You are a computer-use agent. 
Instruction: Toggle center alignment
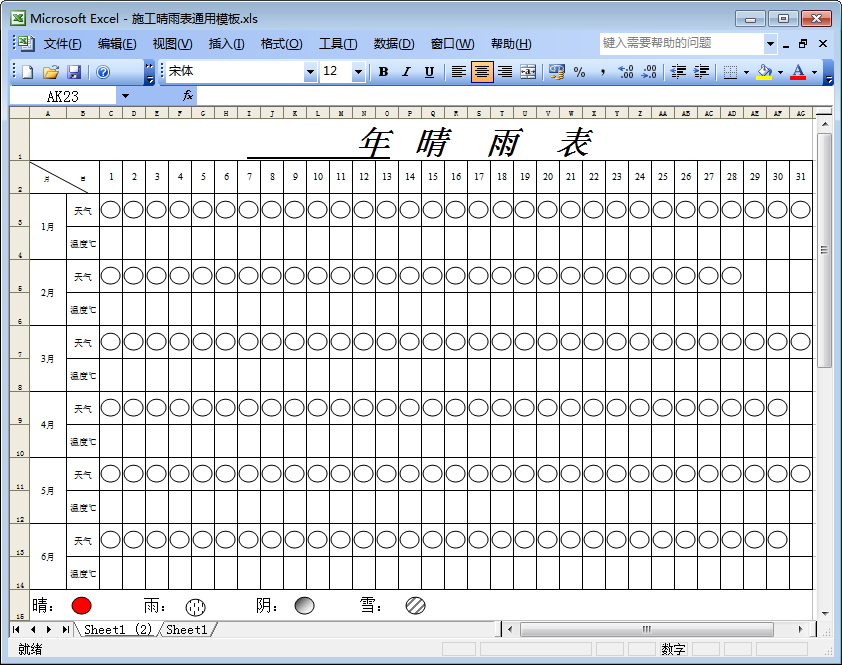click(482, 72)
